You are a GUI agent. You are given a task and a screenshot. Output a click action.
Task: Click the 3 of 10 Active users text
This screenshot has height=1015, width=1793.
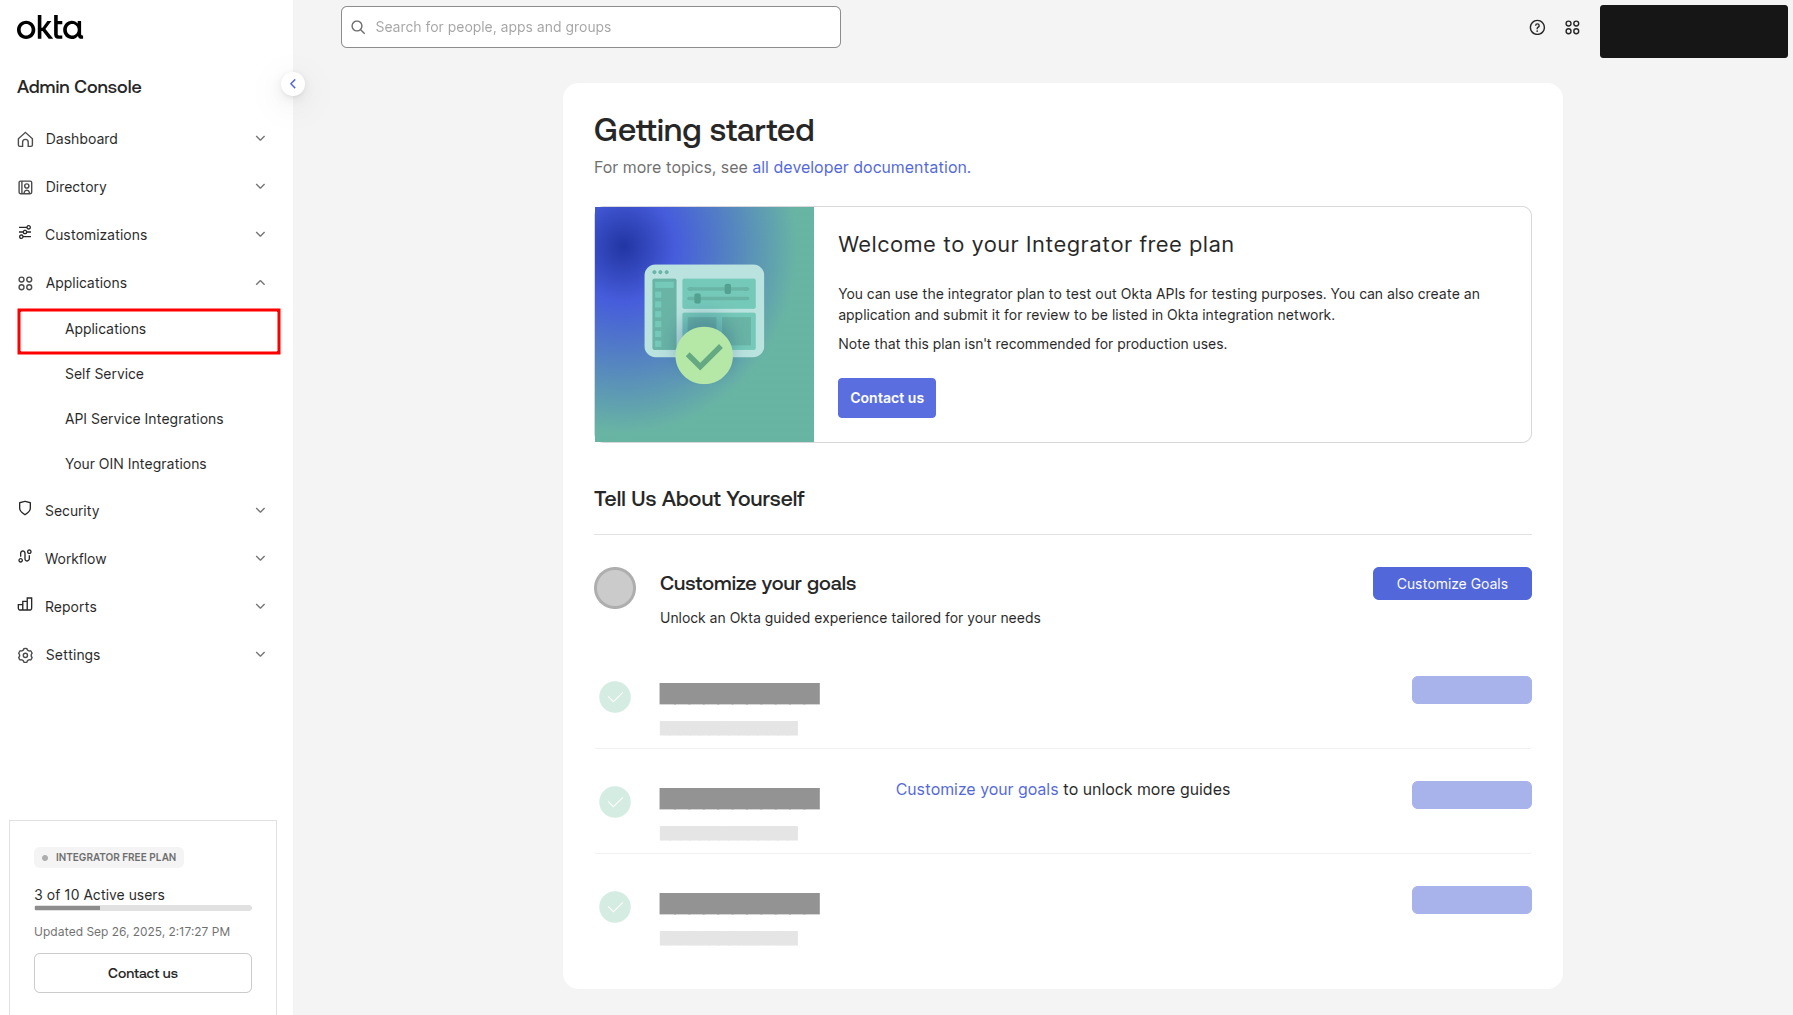tap(100, 895)
